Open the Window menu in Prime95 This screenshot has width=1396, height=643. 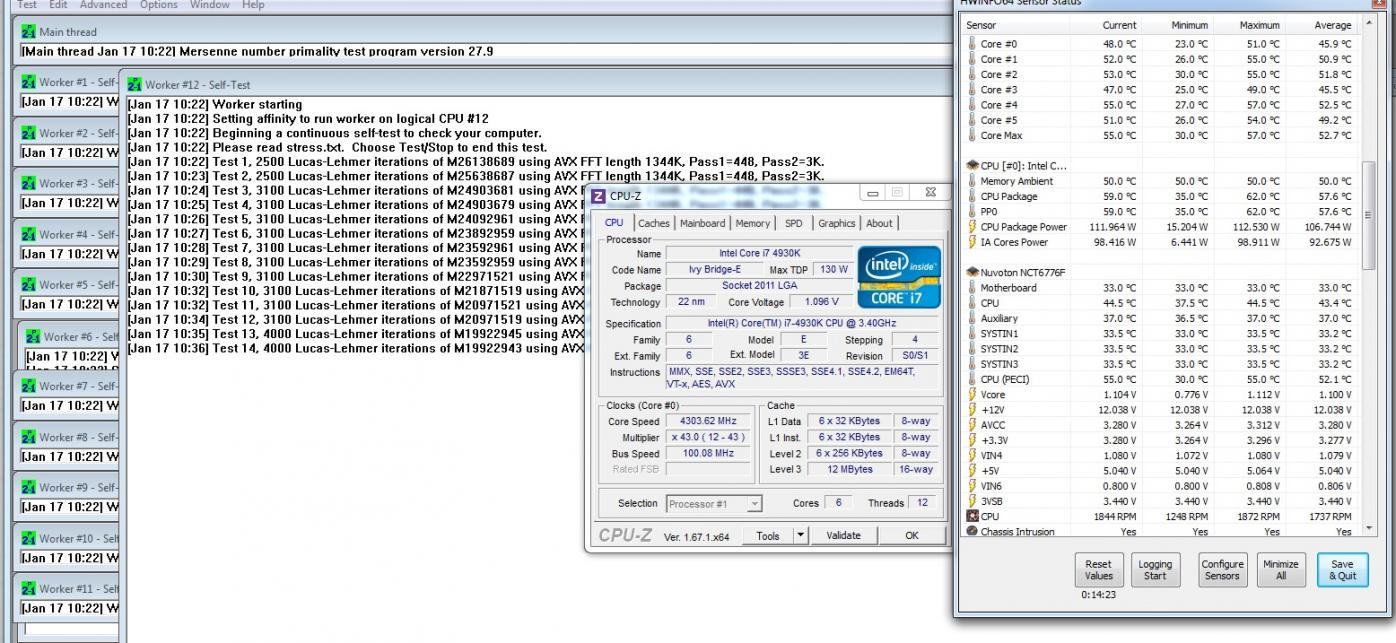[x=210, y=5]
